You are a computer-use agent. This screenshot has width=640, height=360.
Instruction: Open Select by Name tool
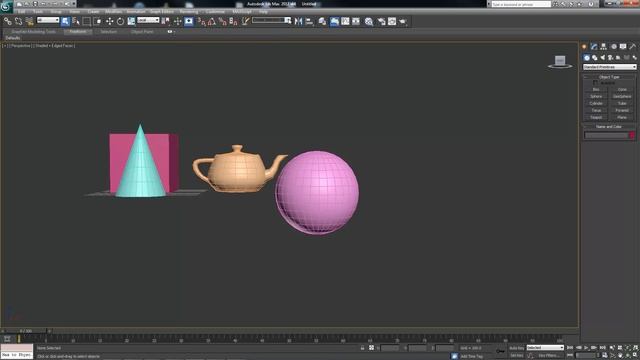click(x=76, y=21)
